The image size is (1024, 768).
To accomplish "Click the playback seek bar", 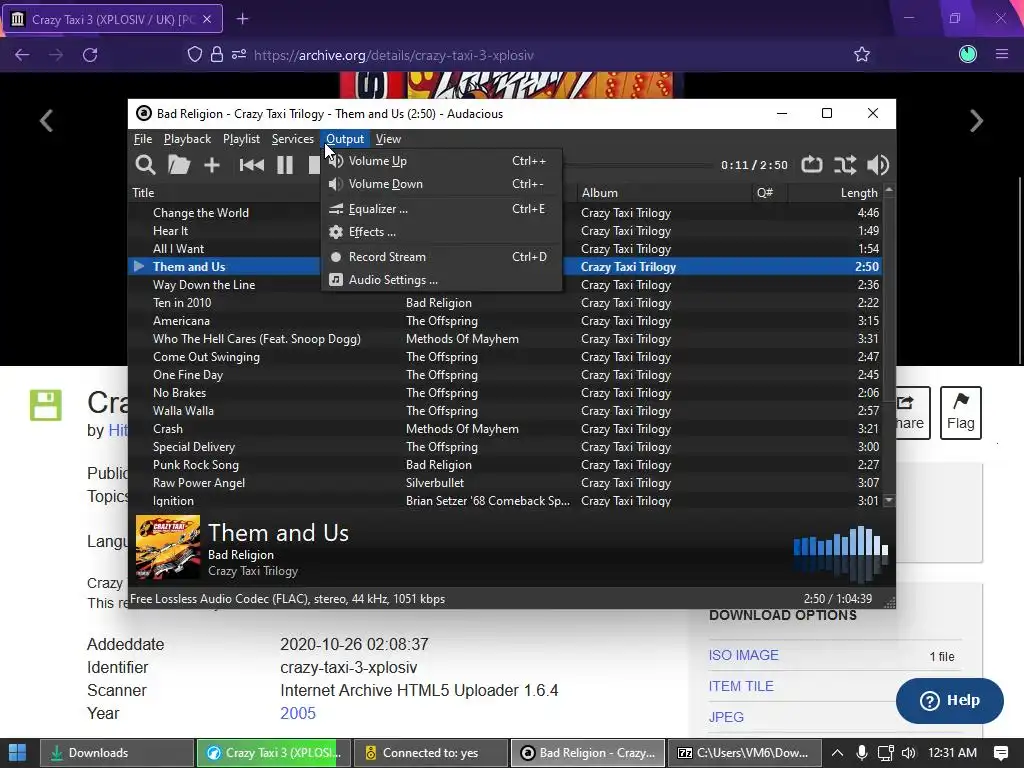I will [637, 165].
